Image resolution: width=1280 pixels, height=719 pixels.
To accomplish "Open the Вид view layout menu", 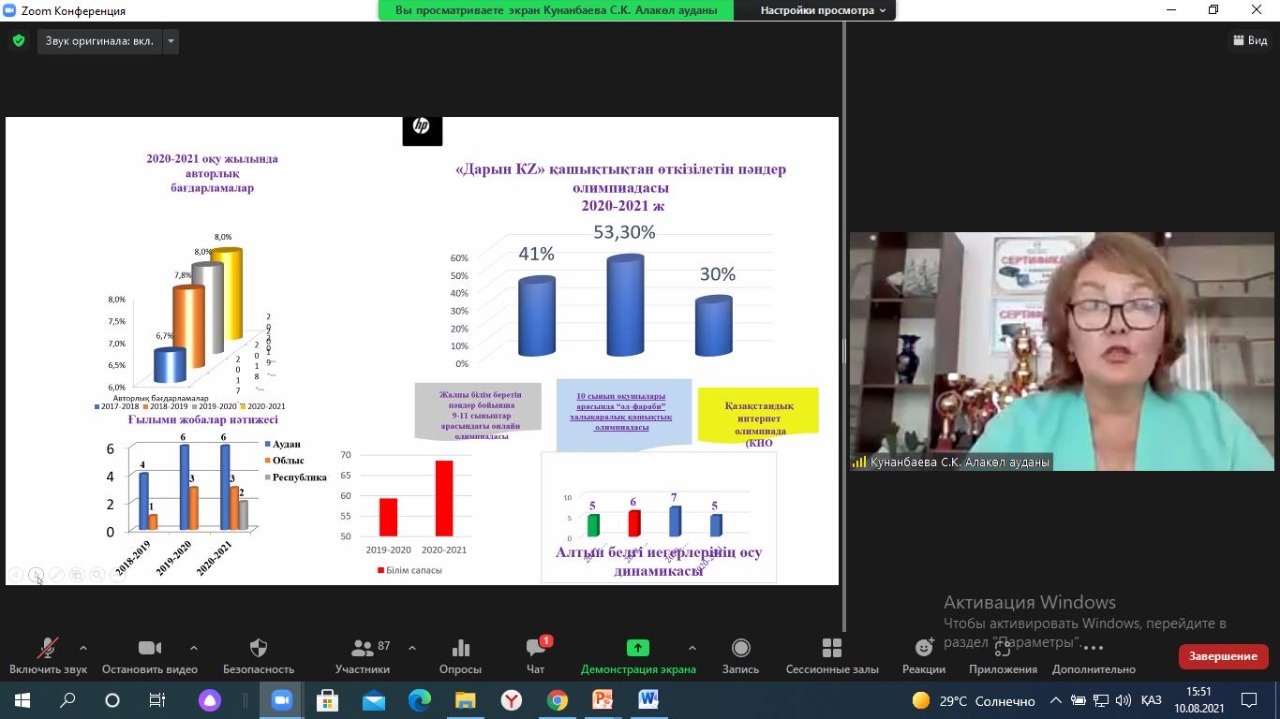I will 1249,41.
